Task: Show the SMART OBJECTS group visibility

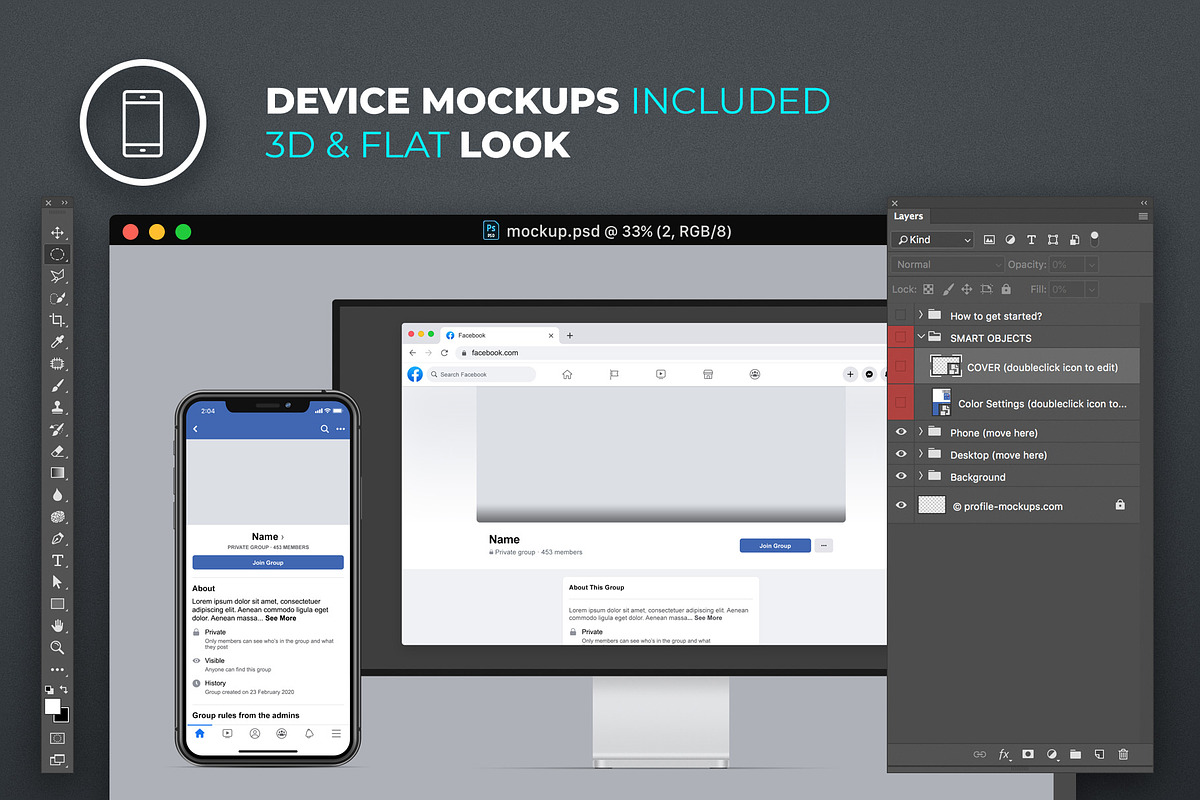Action: tap(901, 338)
